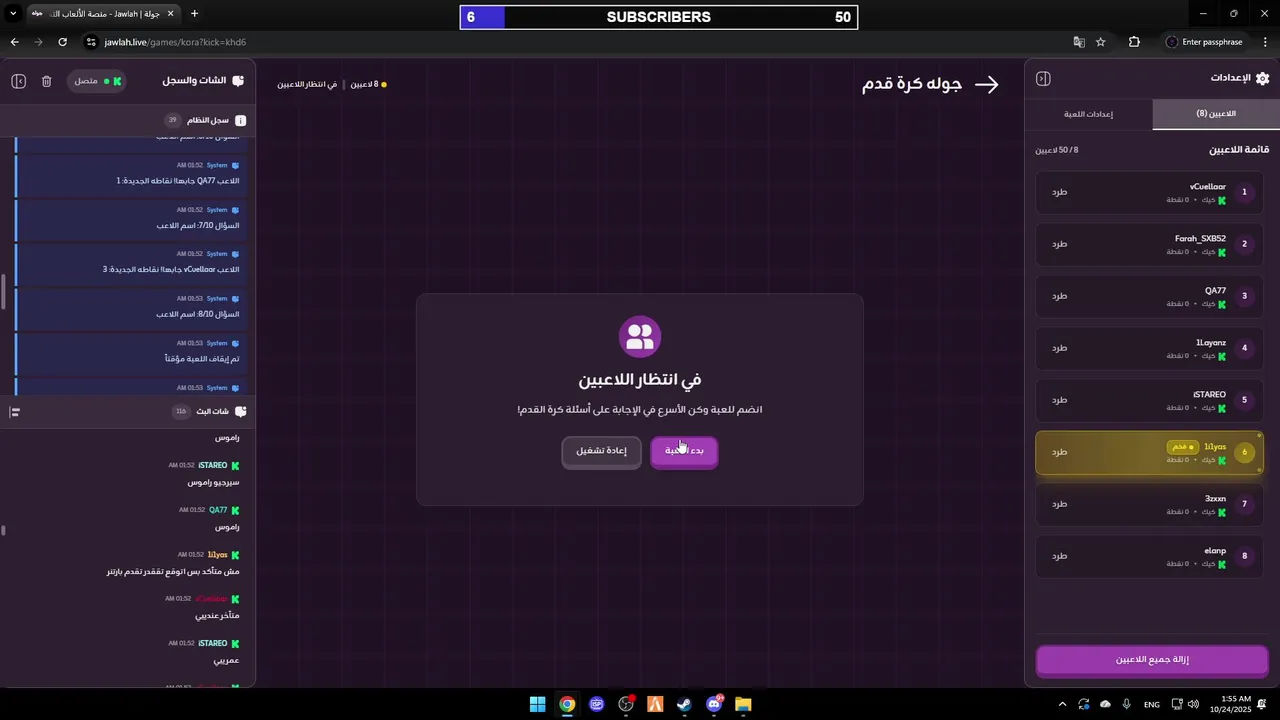This screenshot has height=720, width=1280.
Task: Collapse the chat and log panel
Action: click(x=18, y=81)
